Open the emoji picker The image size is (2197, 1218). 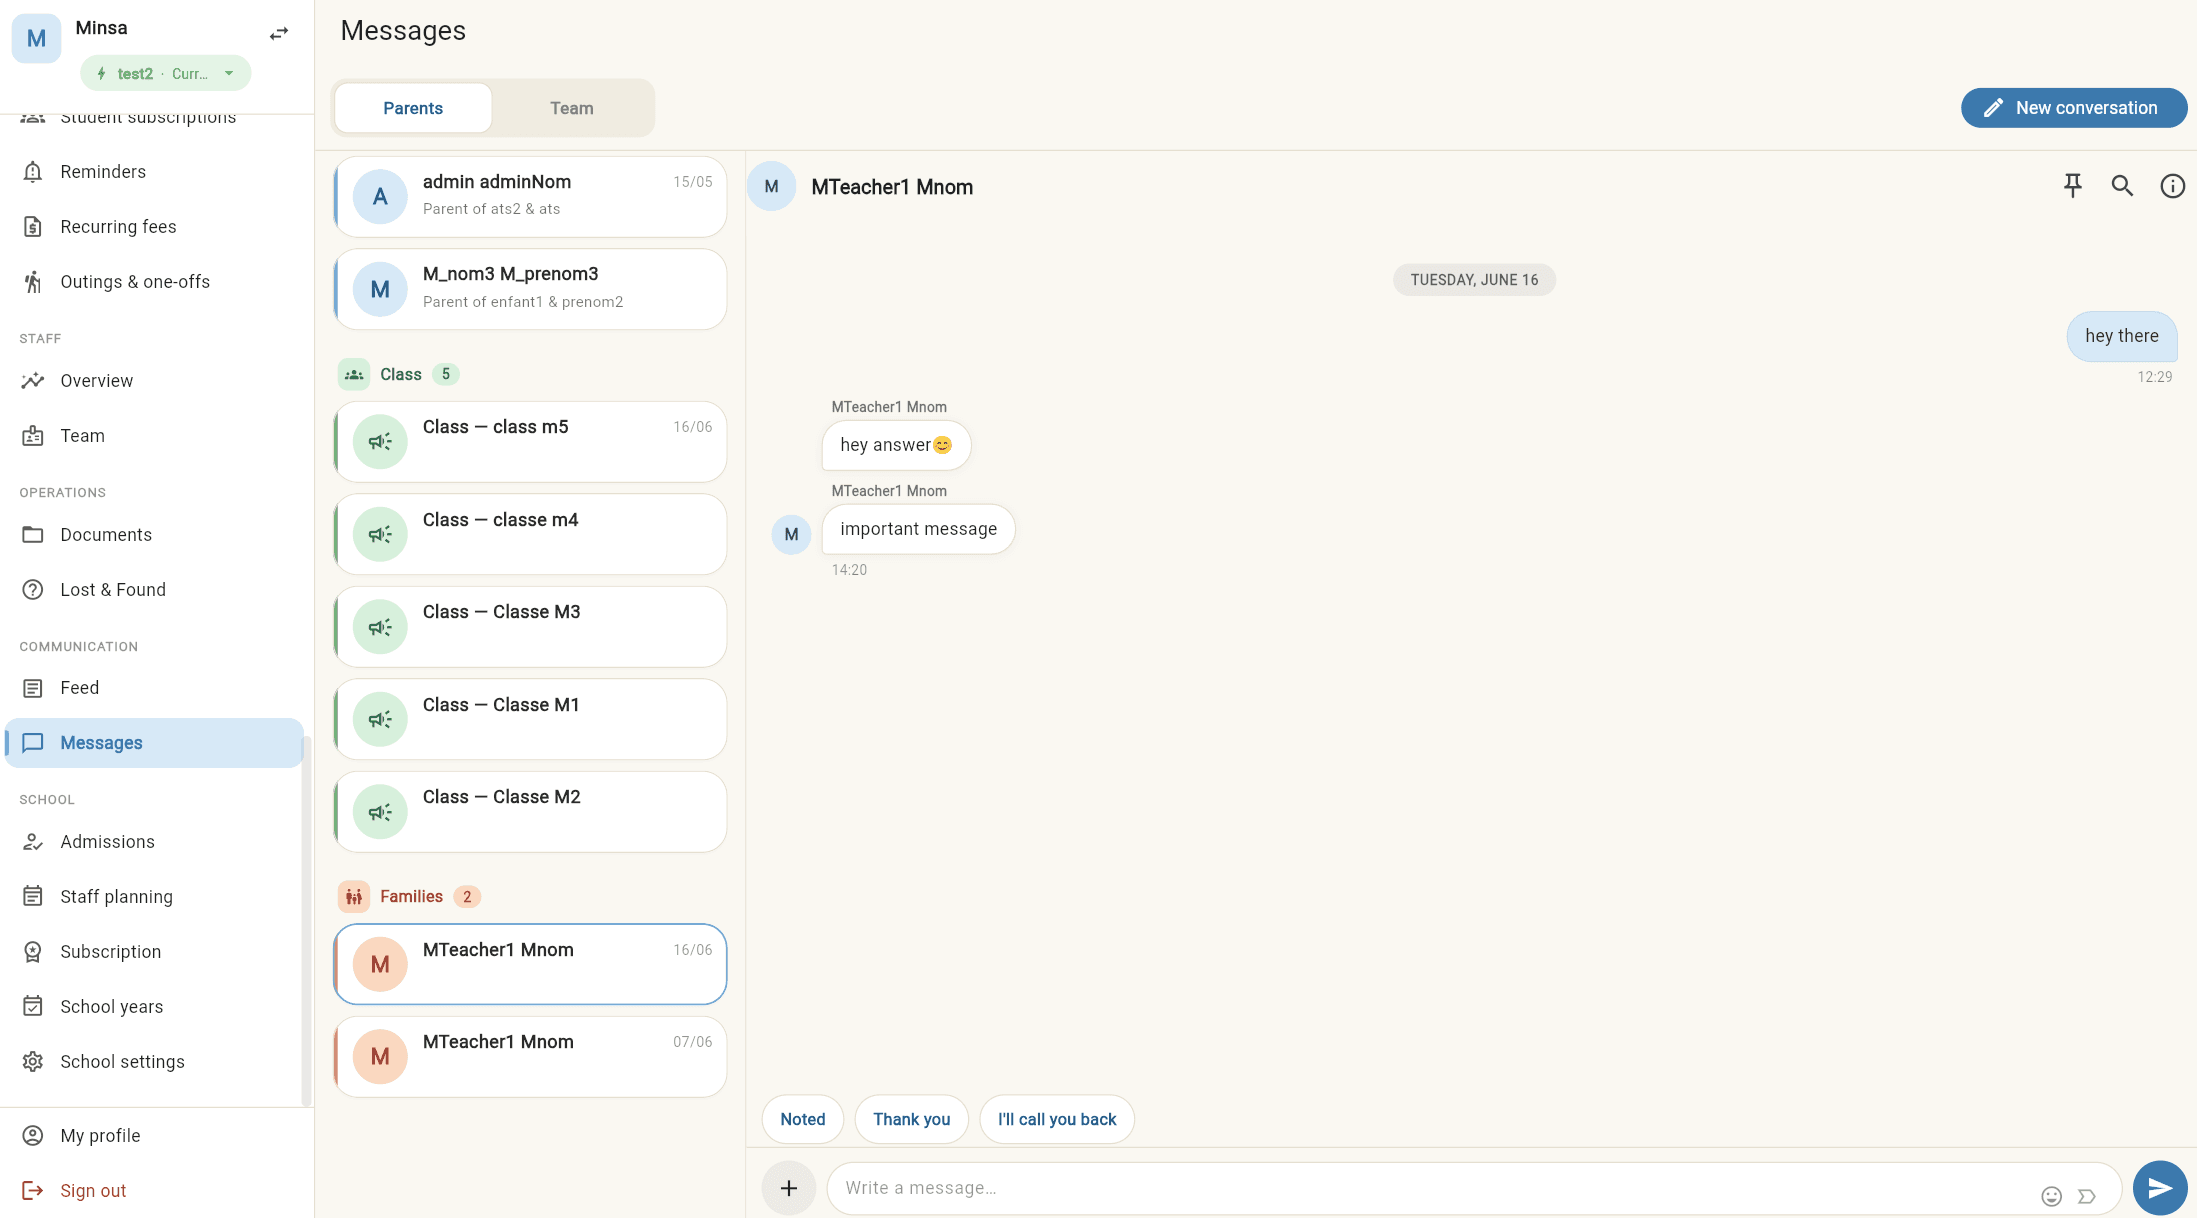2051,1196
